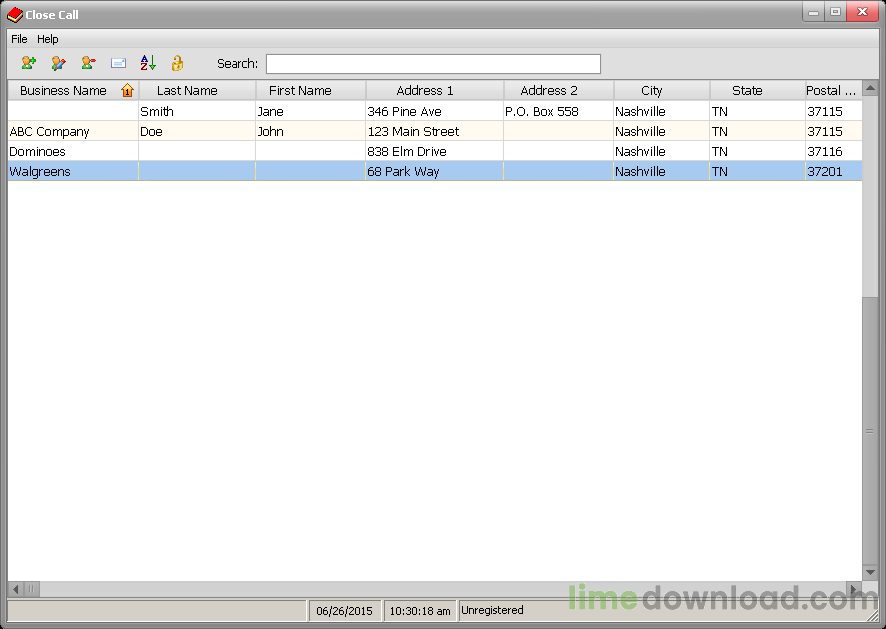Click the 10:30:18 am time in status bar
This screenshot has width=886, height=629.
[x=420, y=611]
